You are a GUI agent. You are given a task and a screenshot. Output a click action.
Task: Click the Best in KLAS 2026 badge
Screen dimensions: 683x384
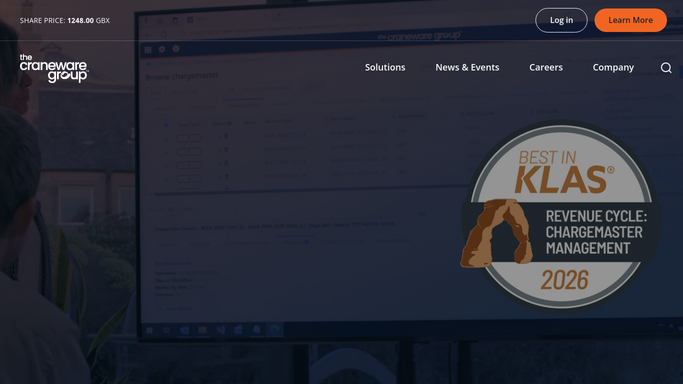tap(561, 216)
